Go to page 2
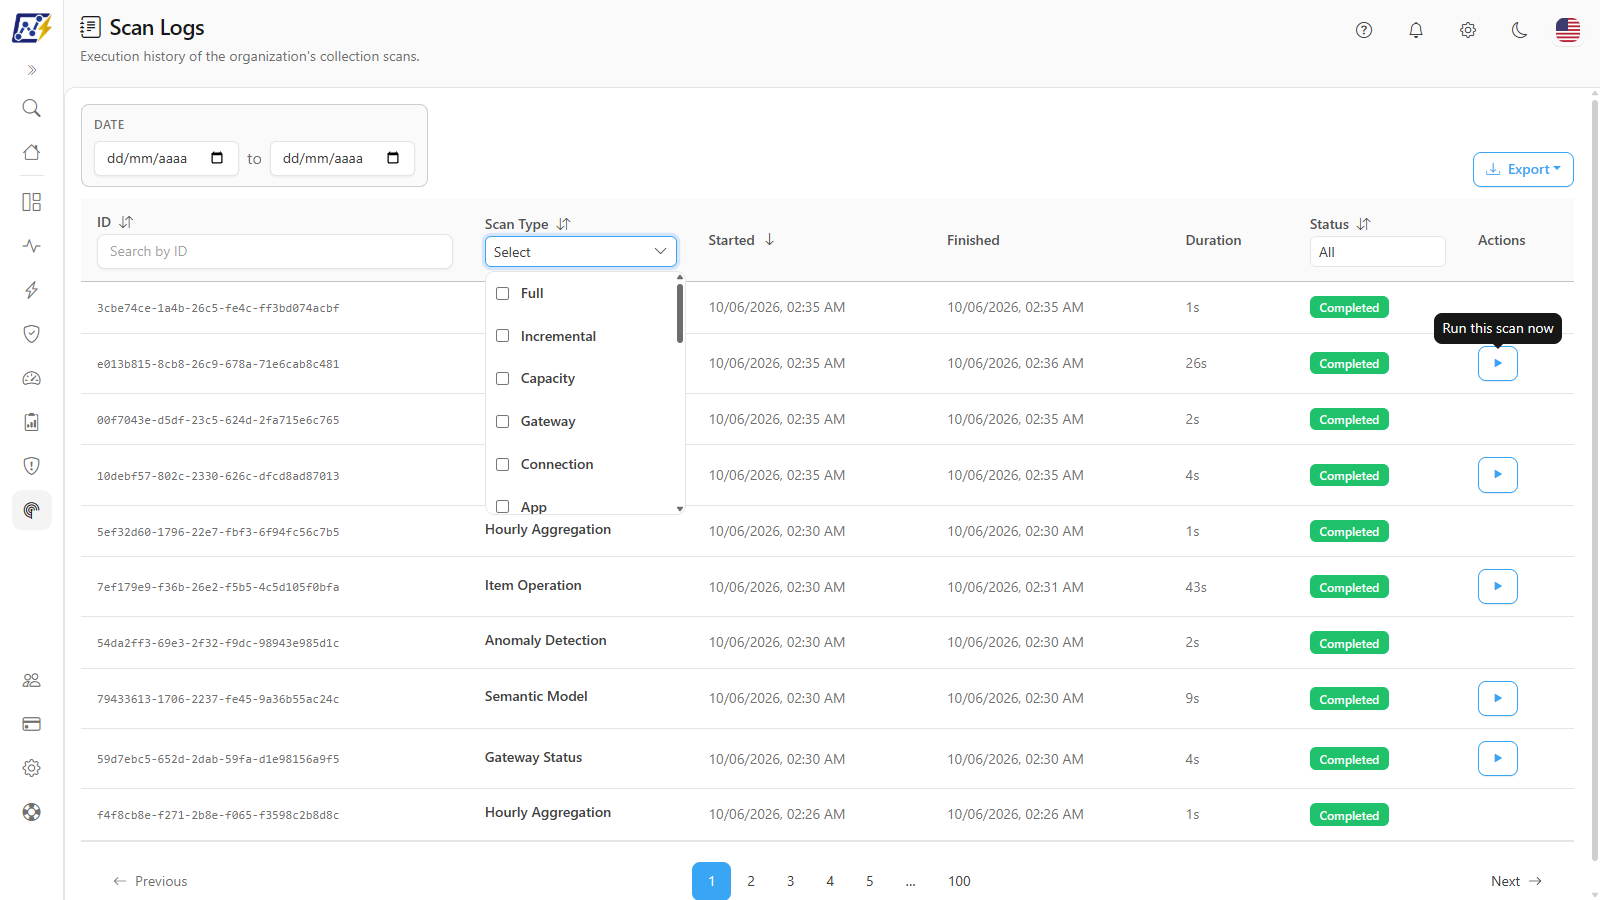Screen dimensions: 1600x900 coord(751,881)
